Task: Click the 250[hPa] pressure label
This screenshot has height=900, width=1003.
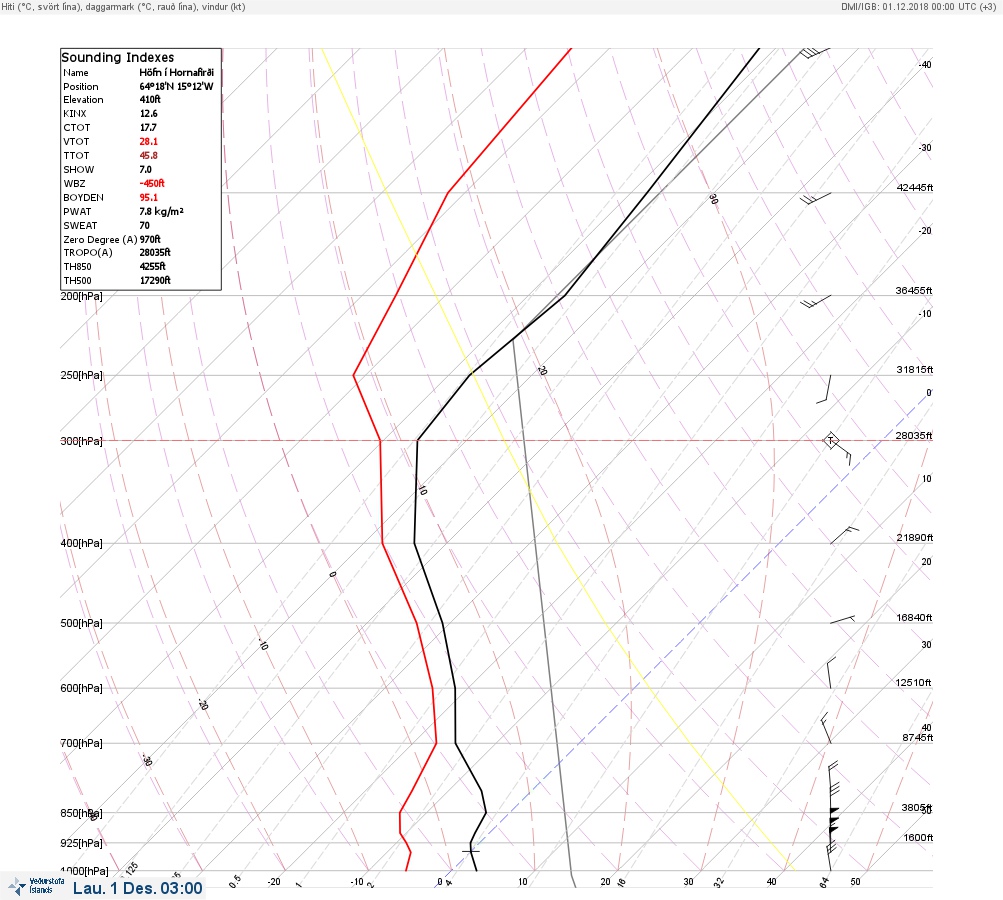Action: tap(81, 375)
